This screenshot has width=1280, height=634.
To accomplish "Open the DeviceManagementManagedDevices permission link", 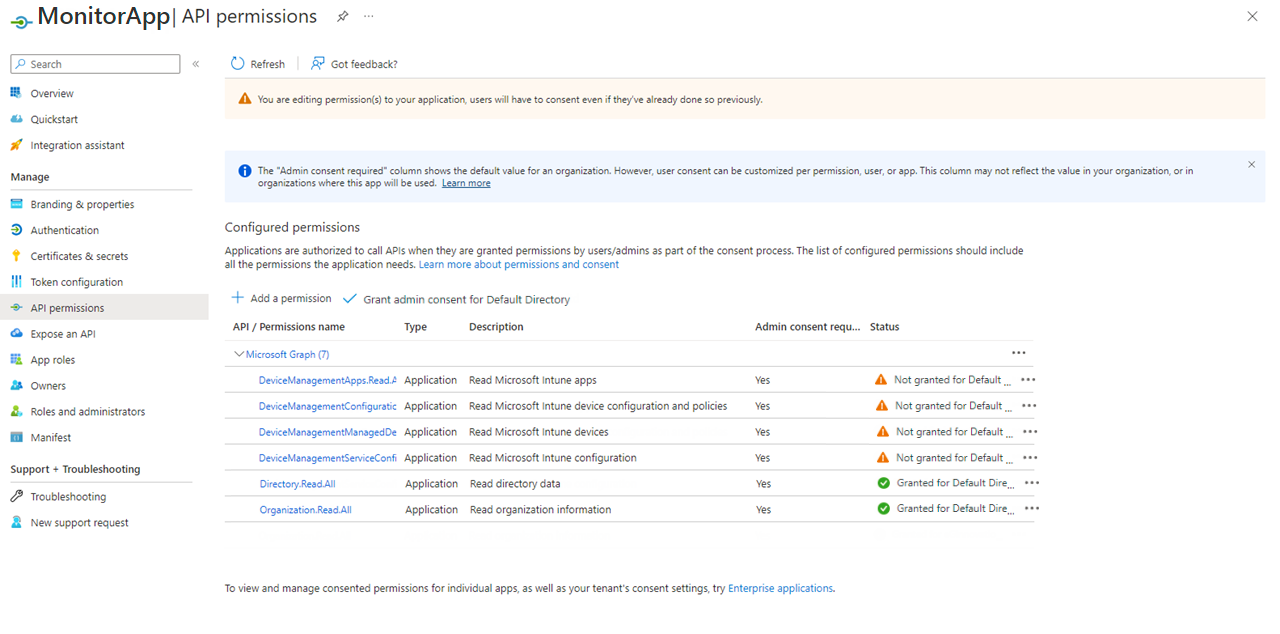I will (x=328, y=433).
